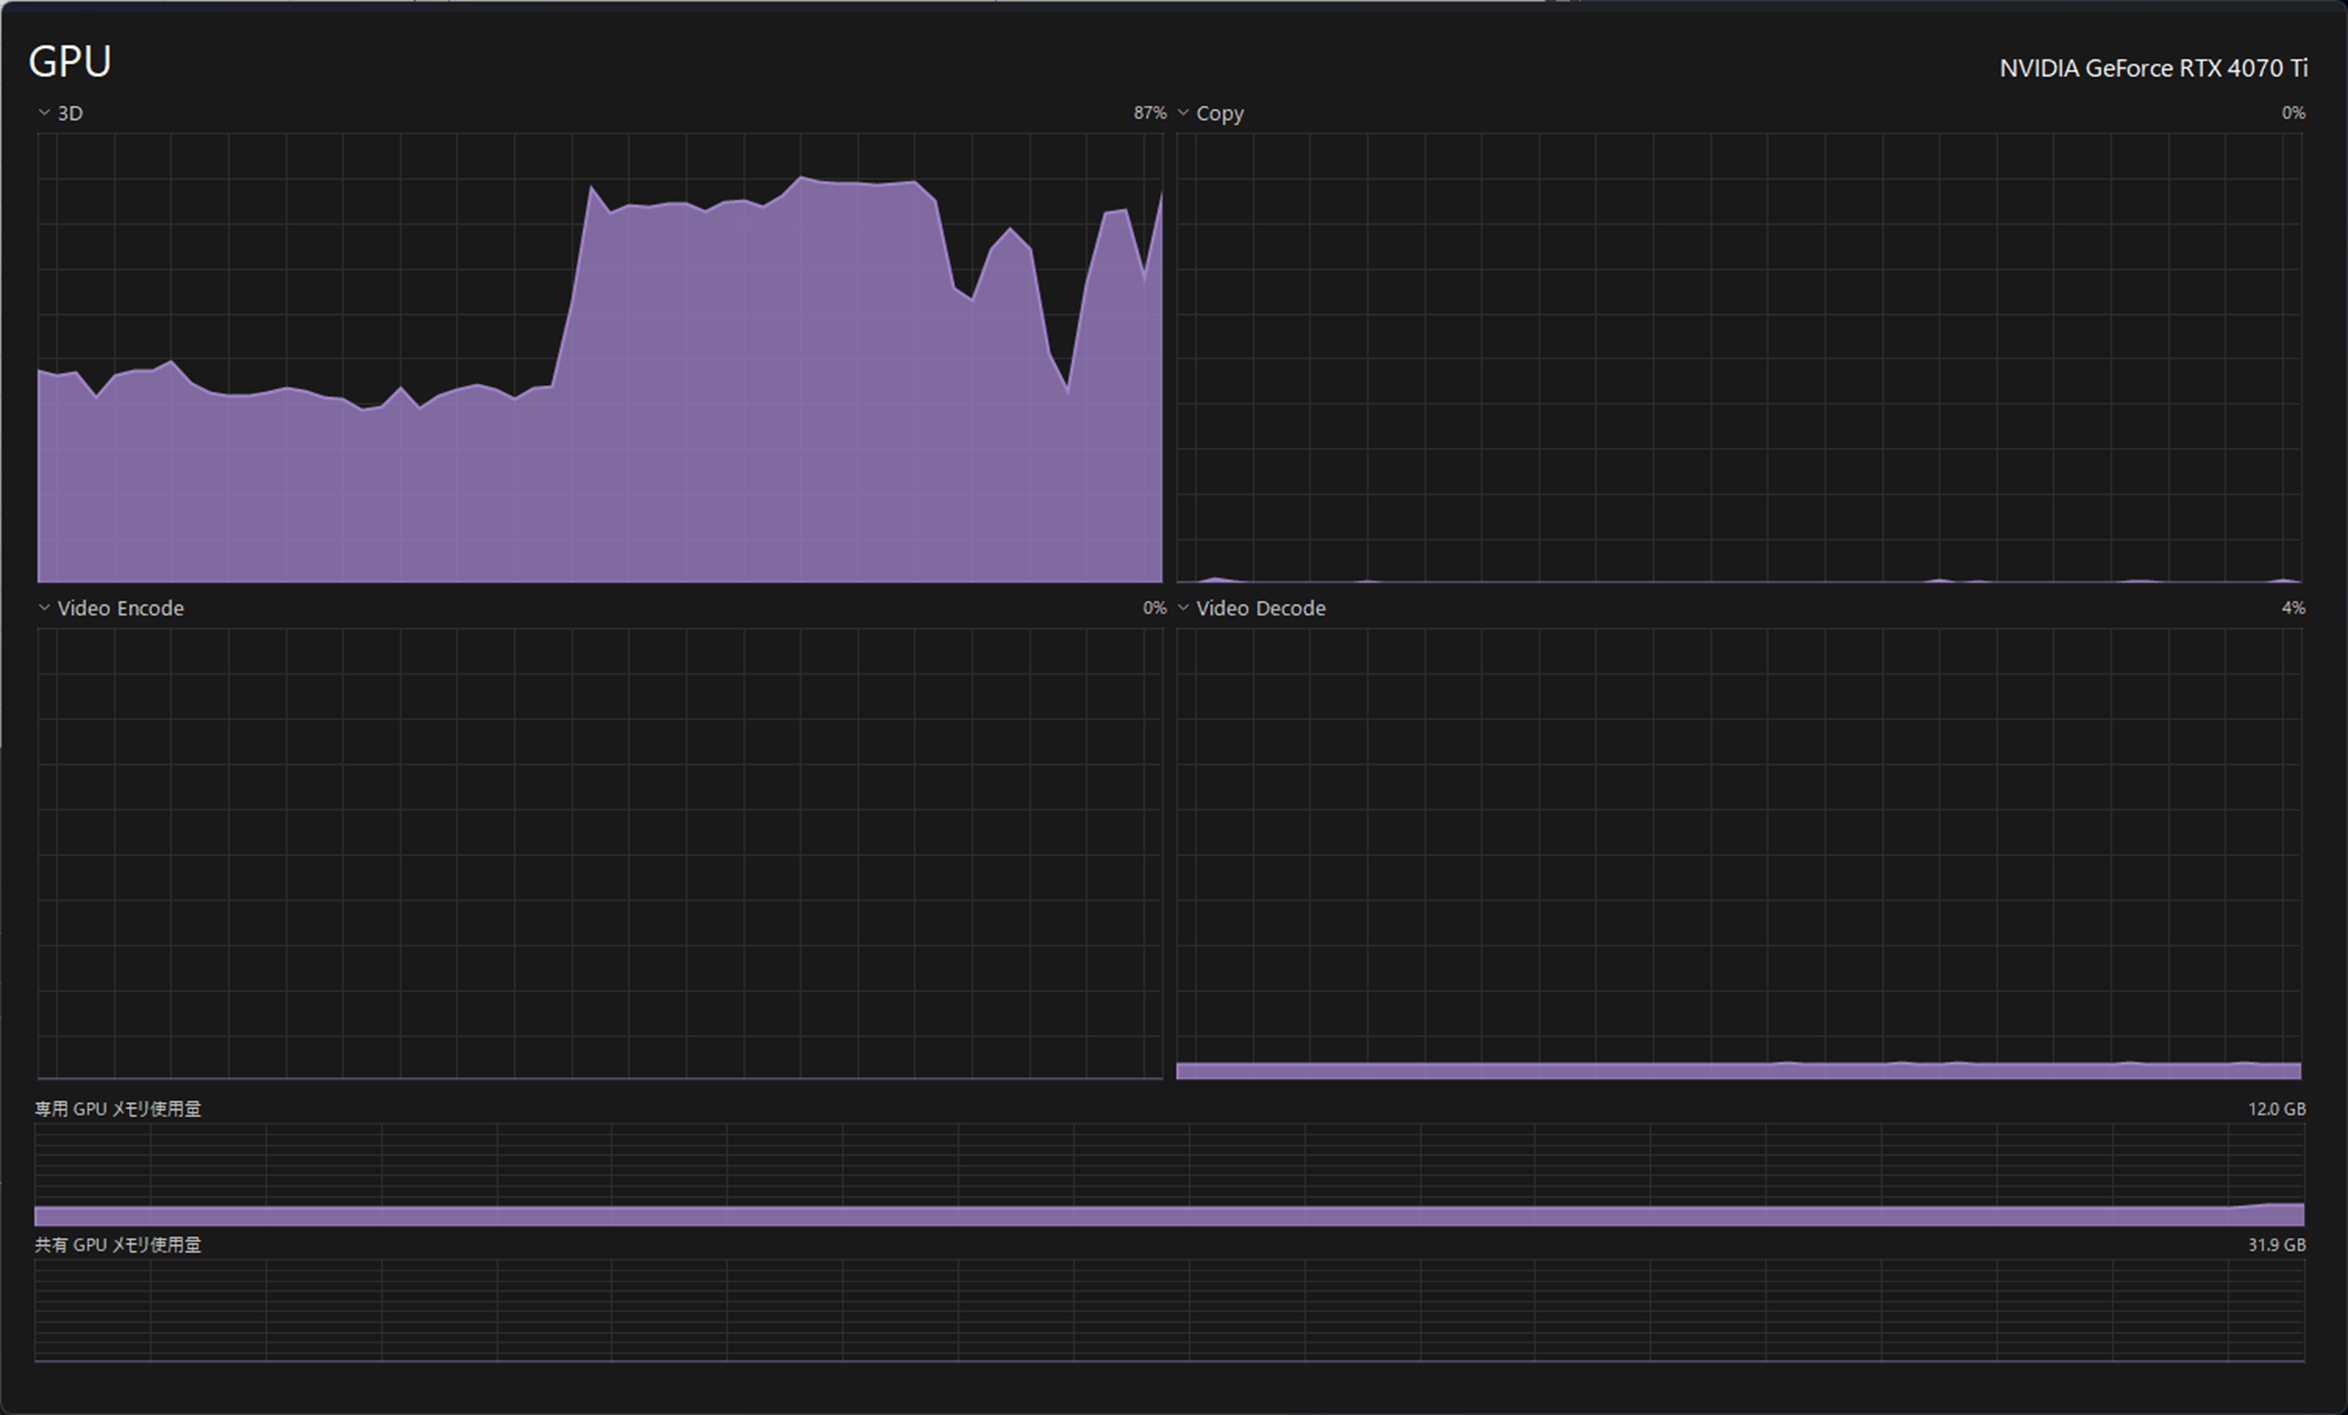Click the 4% value above Video Decode
The image size is (2348, 1415).
click(2293, 608)
